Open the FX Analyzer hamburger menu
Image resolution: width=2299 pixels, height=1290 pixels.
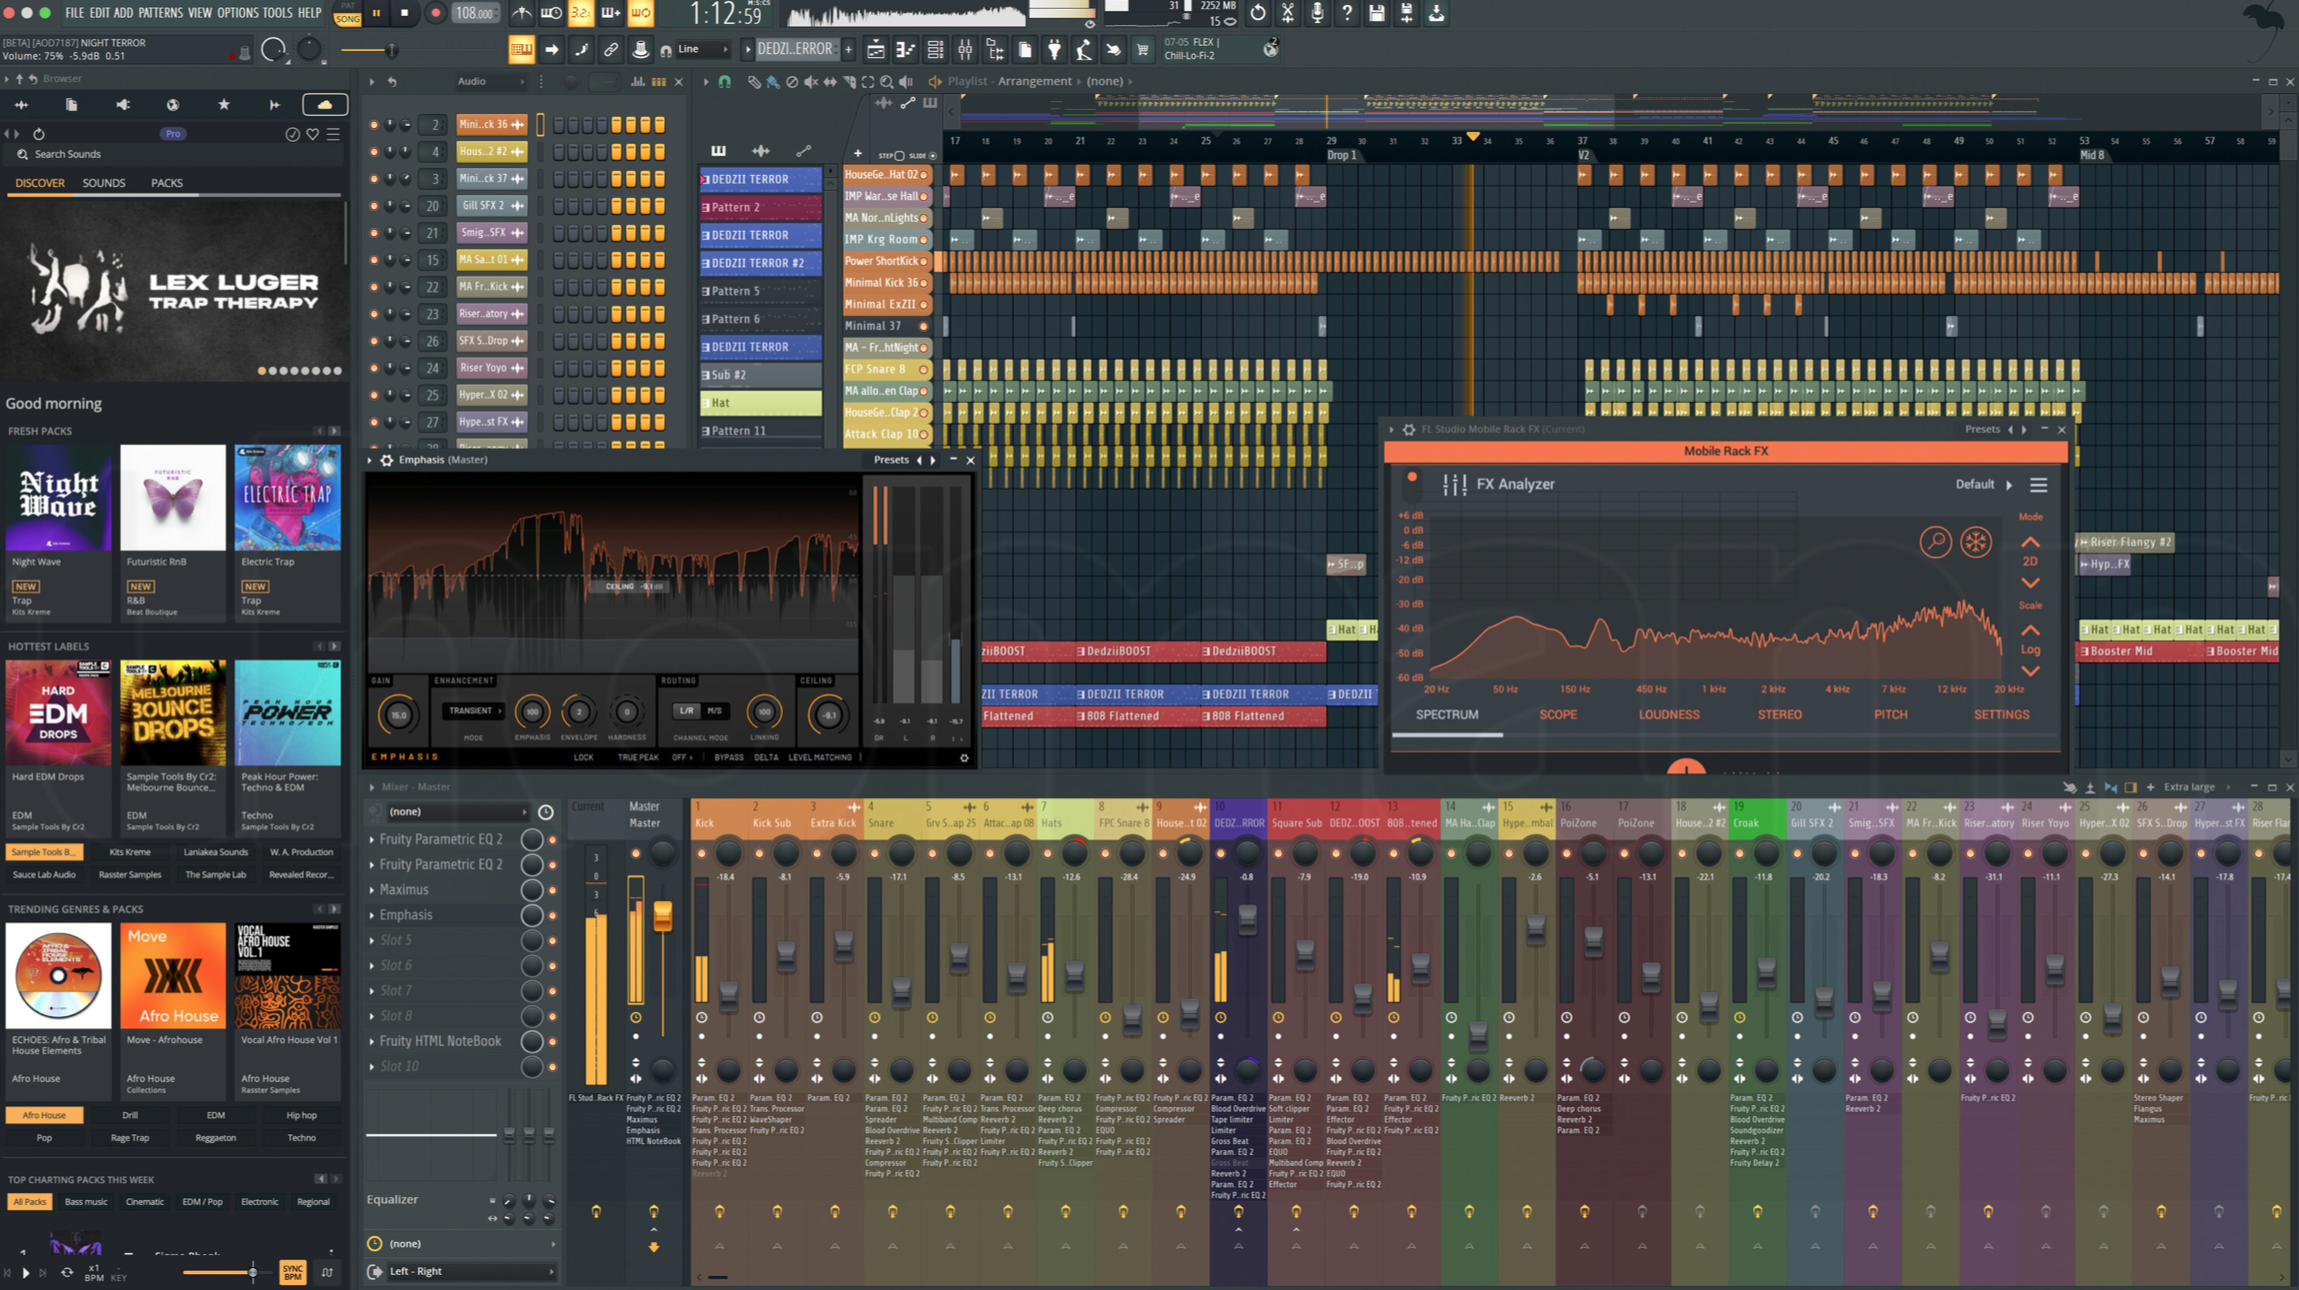click(2038, 485)
